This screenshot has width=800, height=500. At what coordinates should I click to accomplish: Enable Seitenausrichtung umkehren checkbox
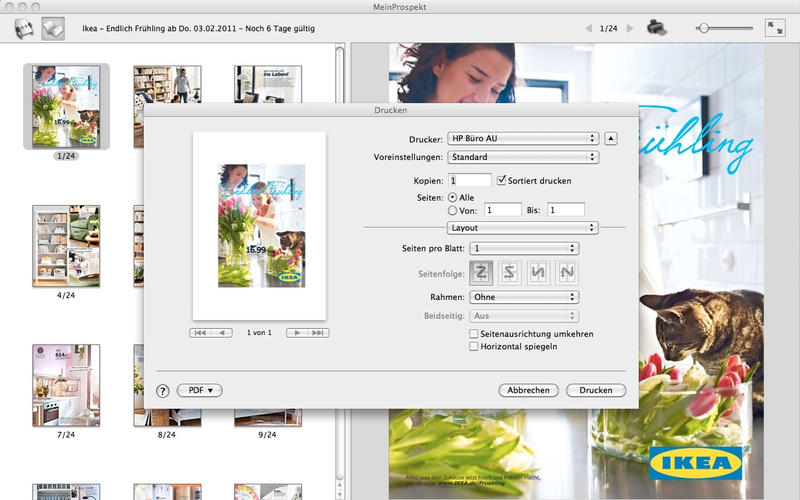[x=473, y=334]
